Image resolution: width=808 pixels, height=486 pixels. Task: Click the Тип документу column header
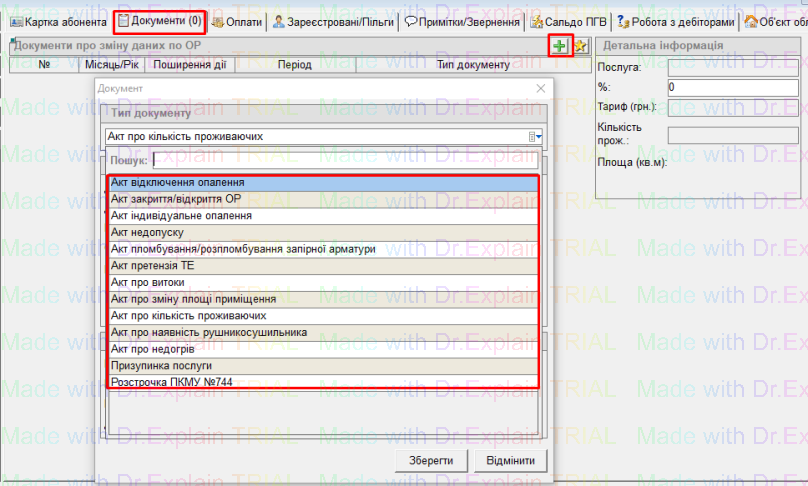tap(473, 64)
